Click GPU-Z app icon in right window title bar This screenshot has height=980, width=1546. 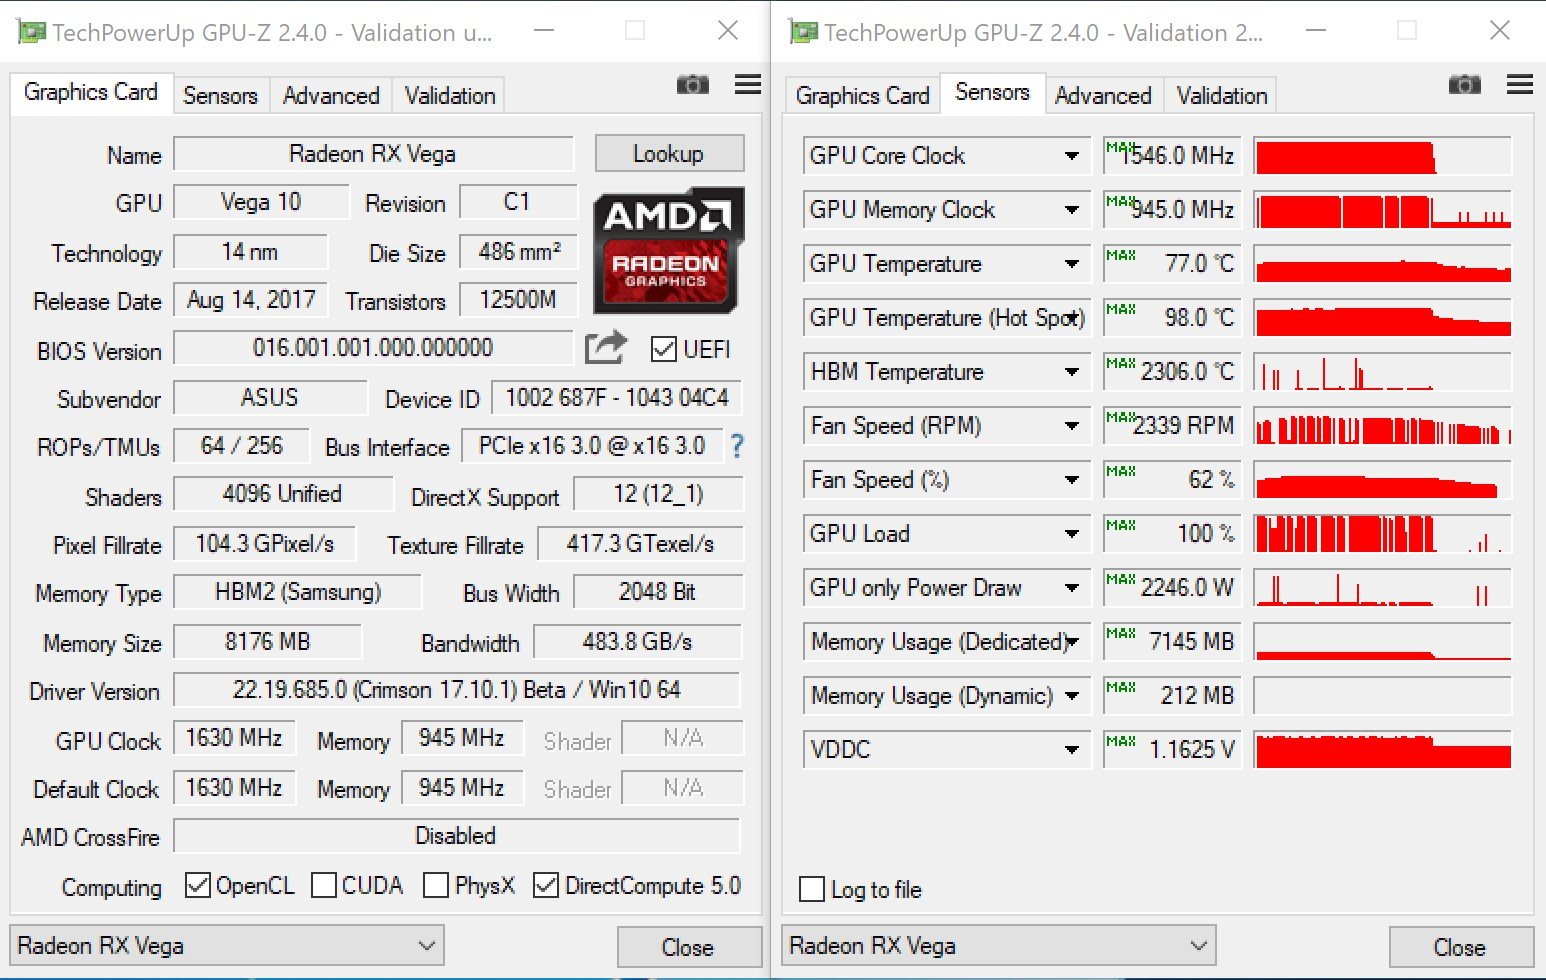tap(803, 32)
